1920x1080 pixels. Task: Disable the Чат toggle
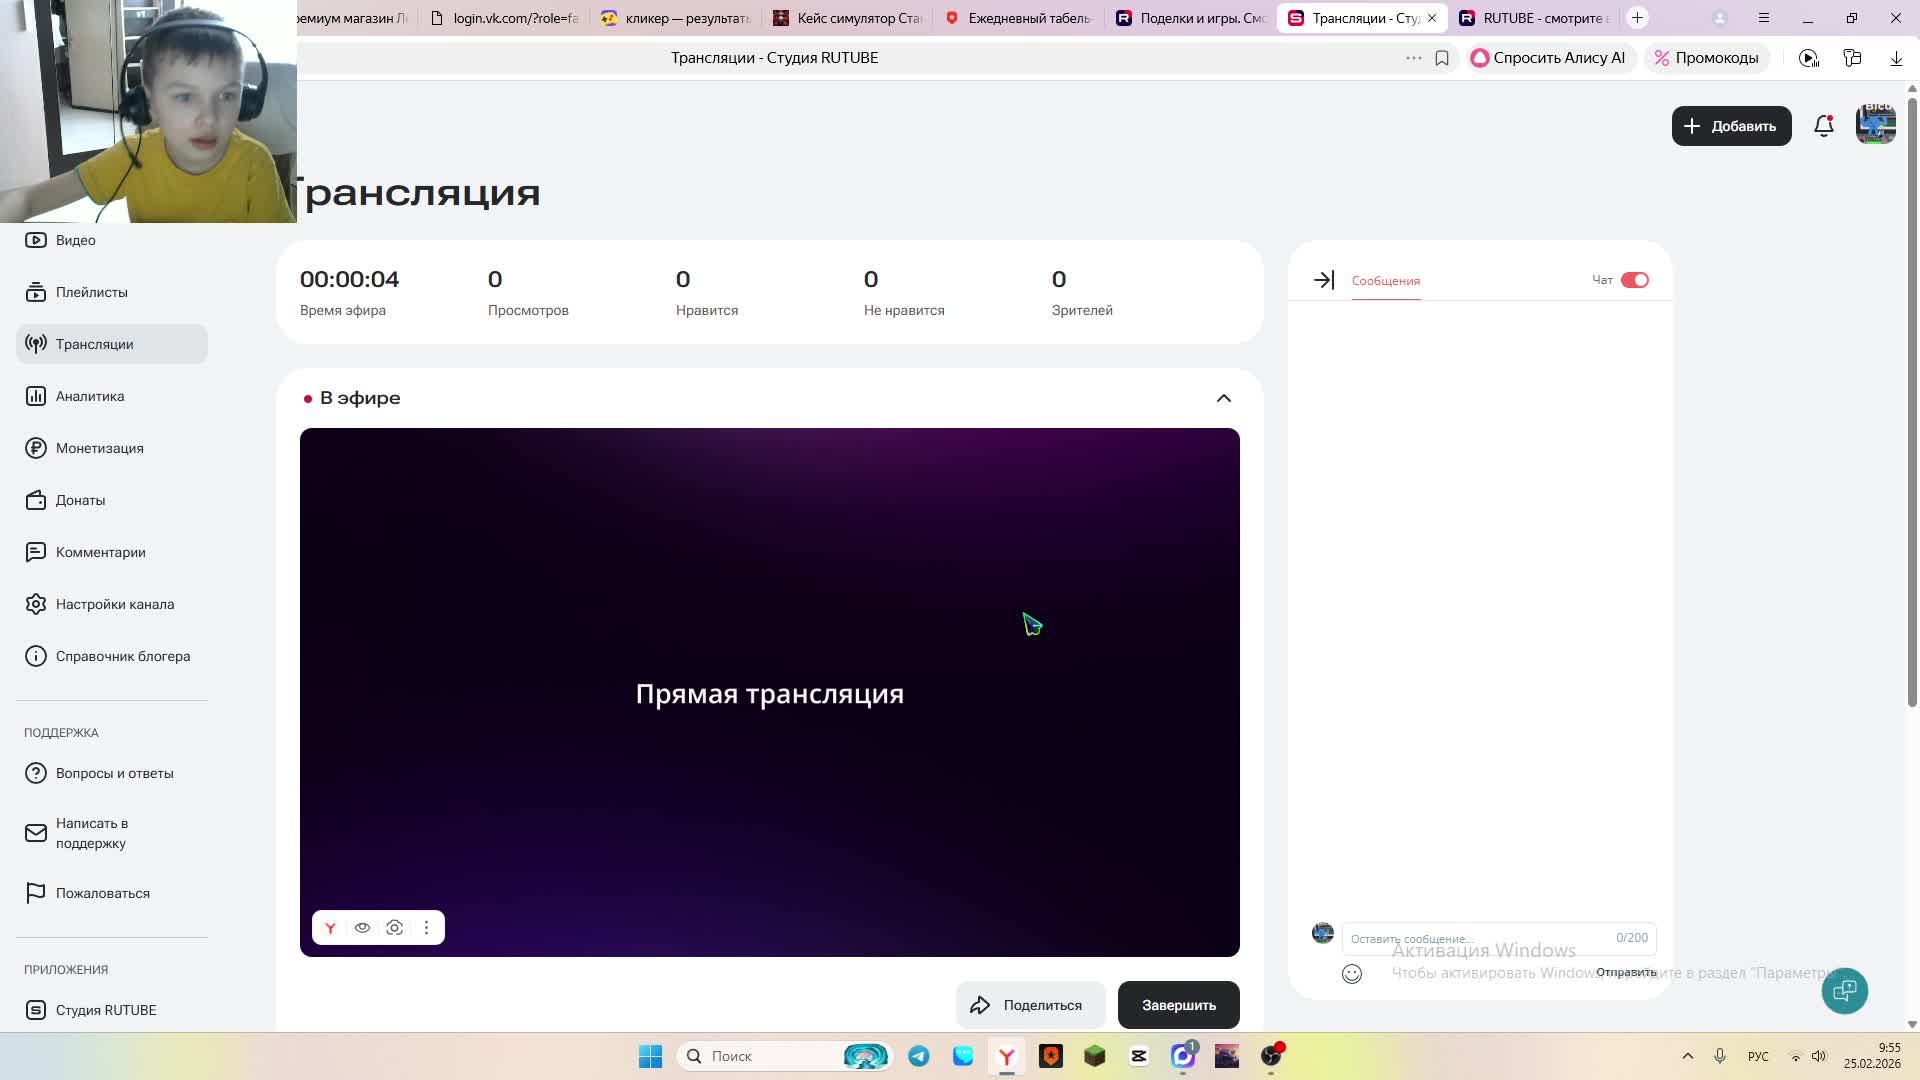[x=1634, y=280]
